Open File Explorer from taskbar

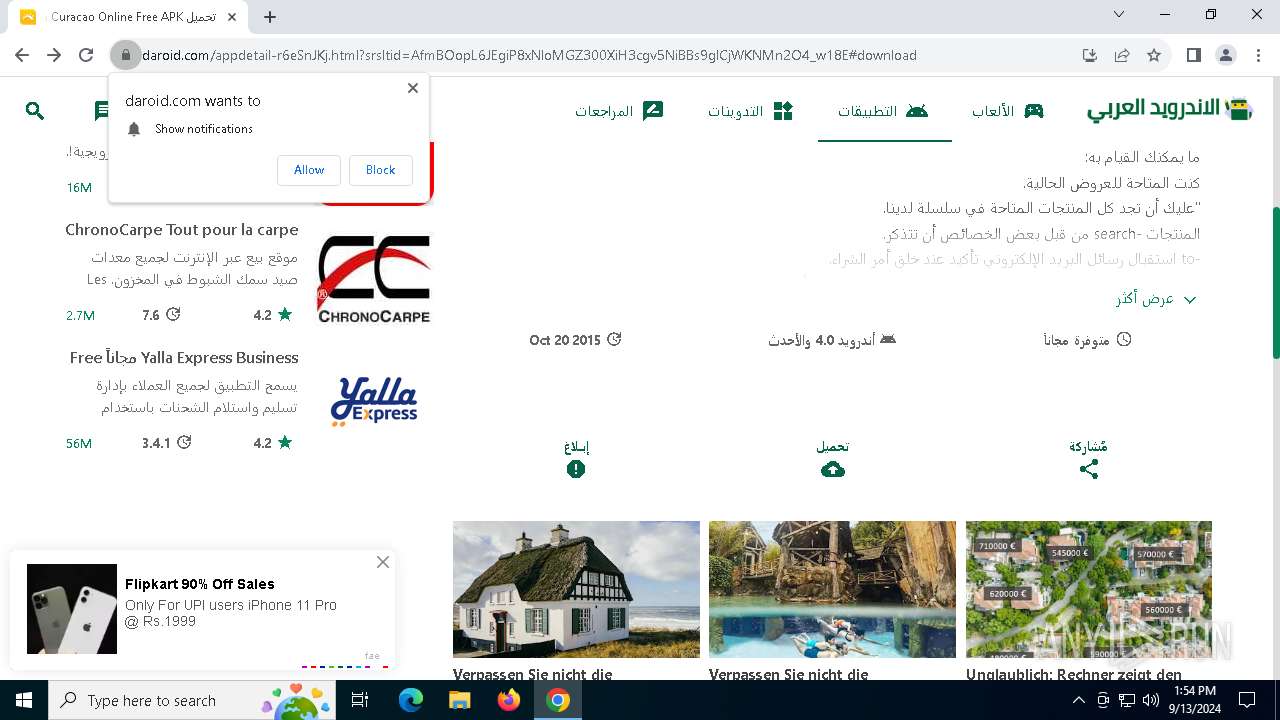click(460, 700)
